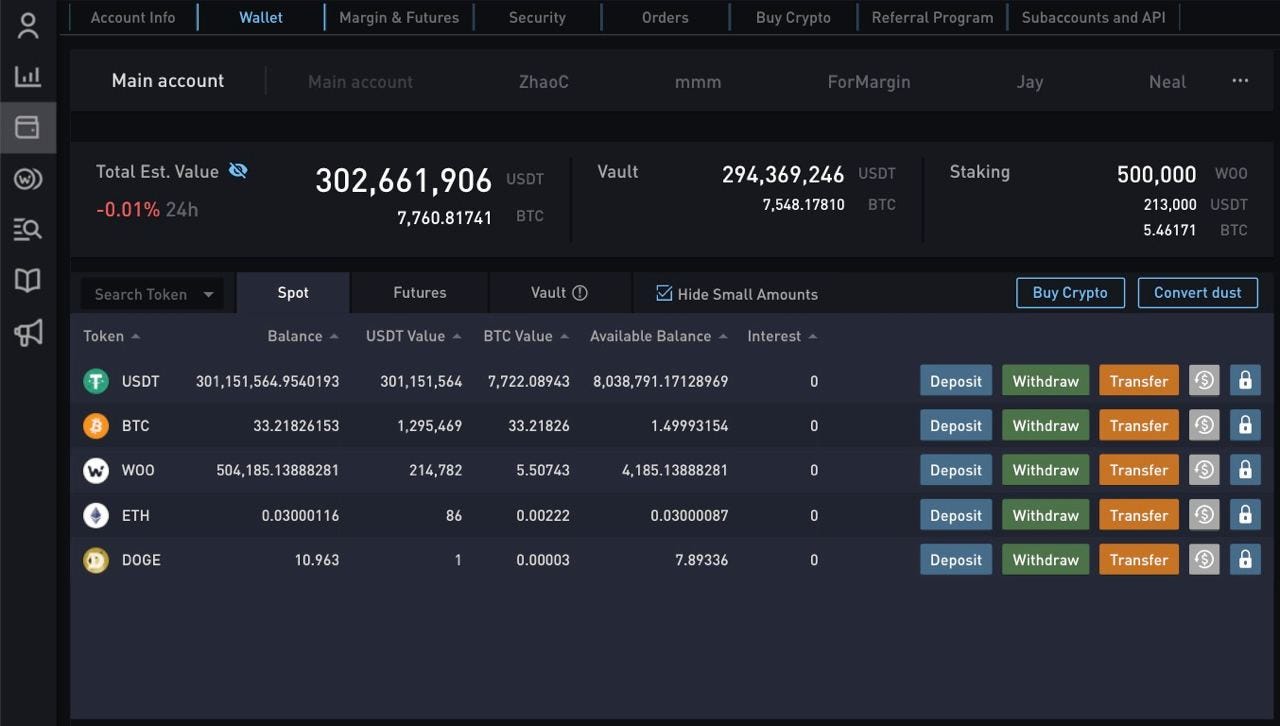Click the Convert dust button
Image resolution: width=1280 pixels, height=726 pixels.
(1198, 293)
